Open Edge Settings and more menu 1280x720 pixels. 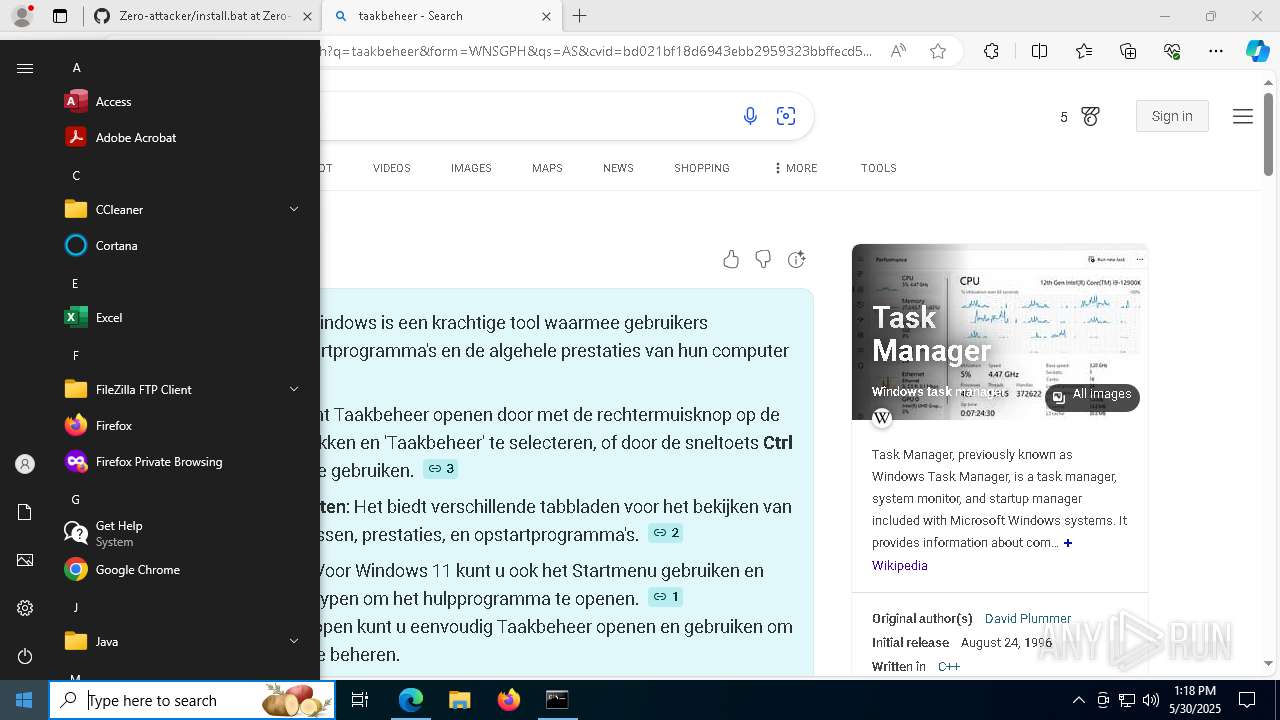pos(1216,51)
